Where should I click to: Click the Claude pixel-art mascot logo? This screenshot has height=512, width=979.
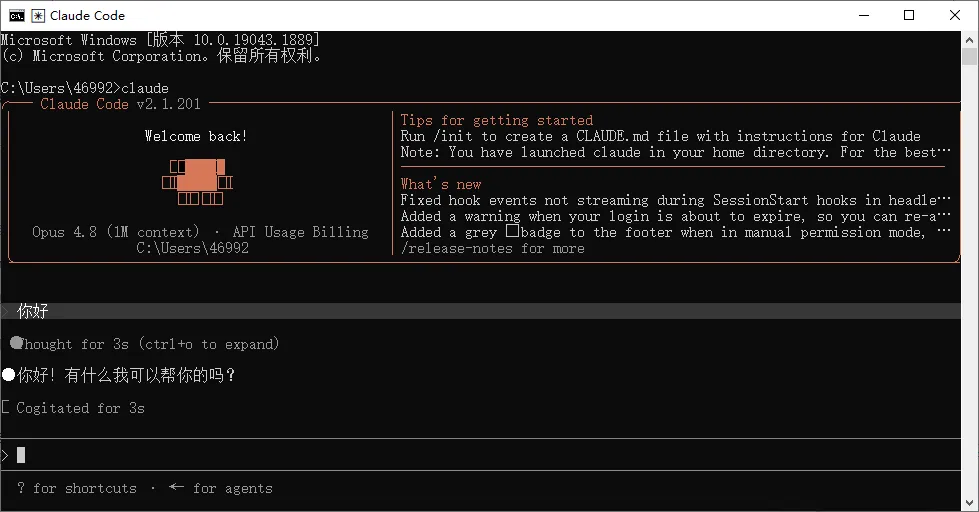pyautogui.click(x=197, y=182)
